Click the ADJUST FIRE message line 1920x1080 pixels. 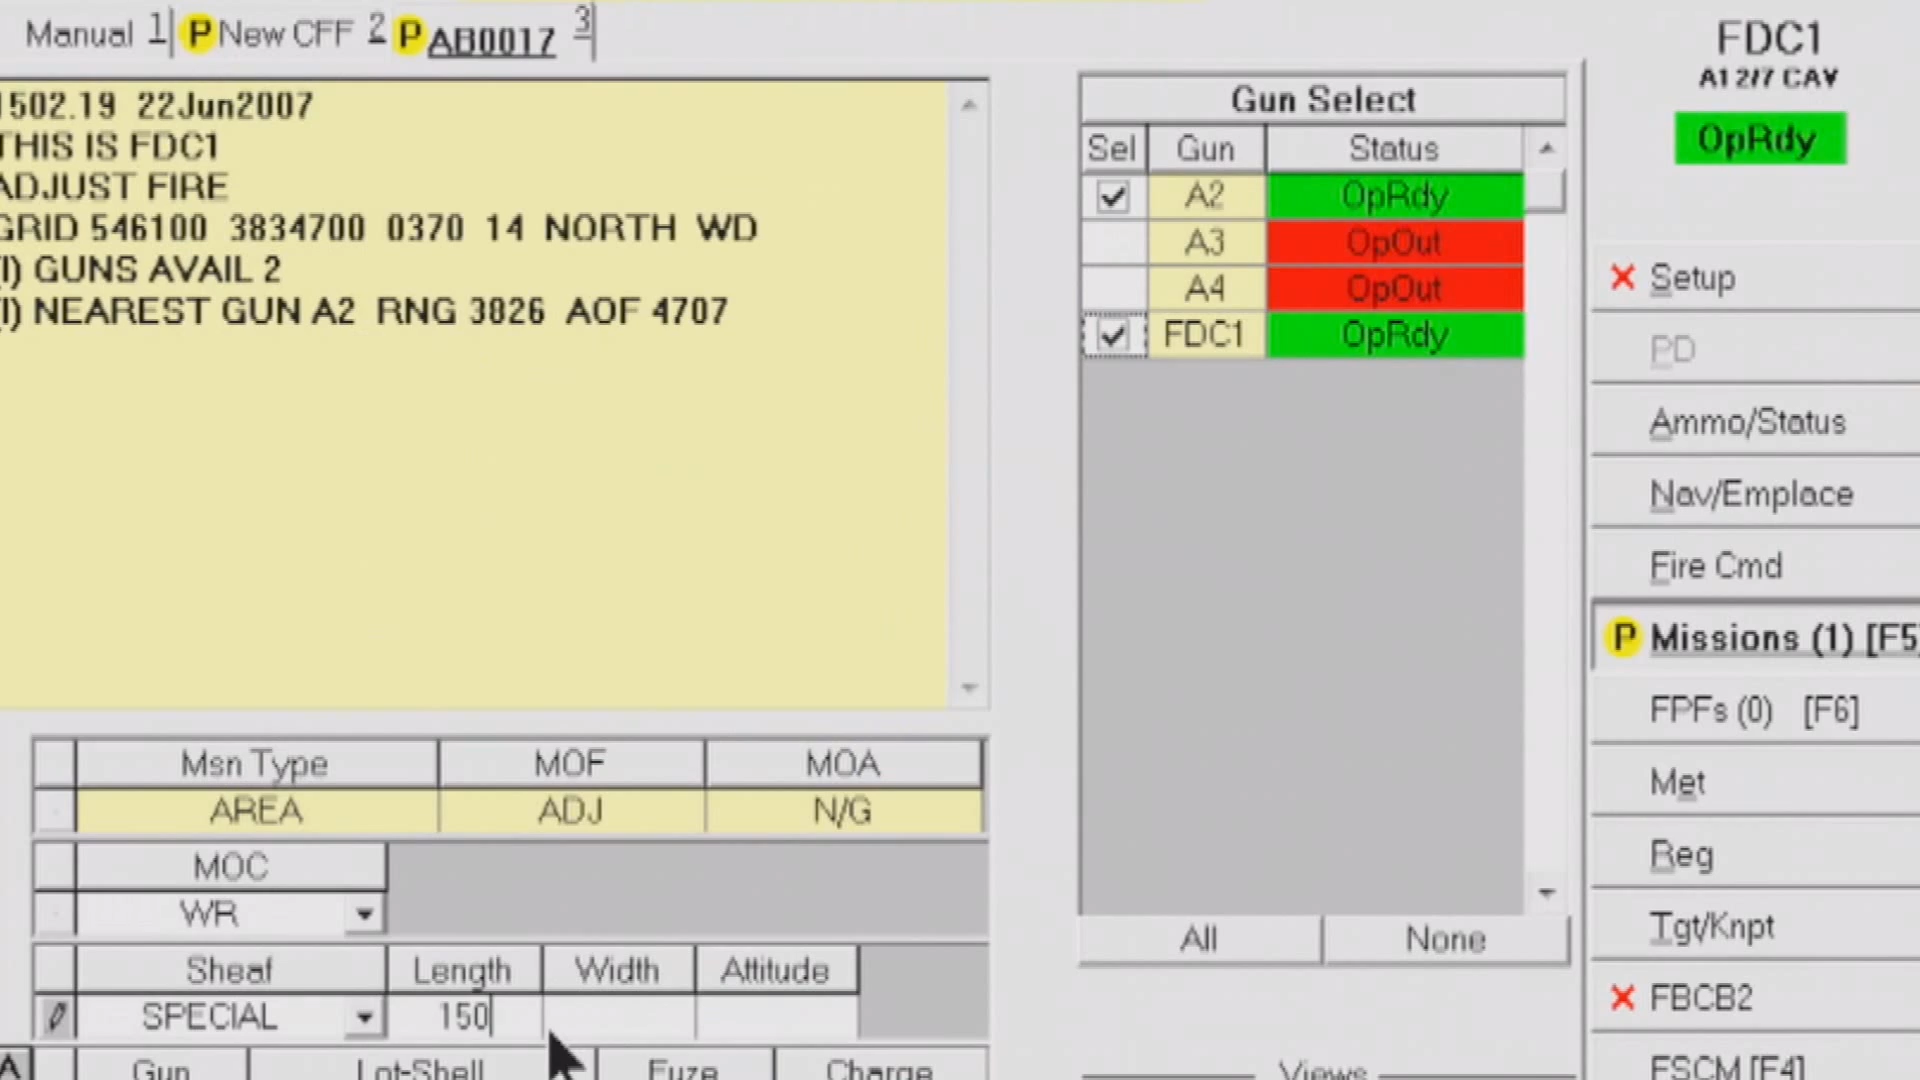pos(114,187)
